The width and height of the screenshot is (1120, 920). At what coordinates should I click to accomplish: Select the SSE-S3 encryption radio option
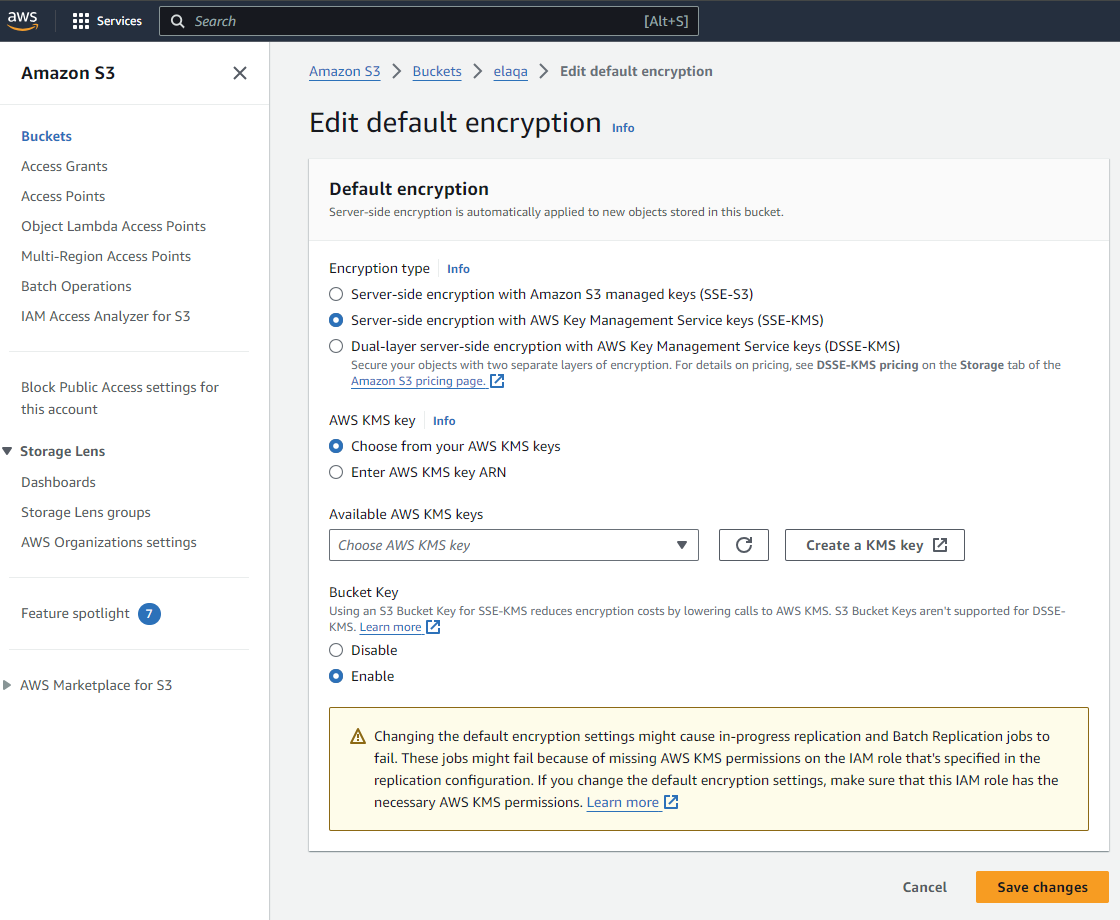336,295
